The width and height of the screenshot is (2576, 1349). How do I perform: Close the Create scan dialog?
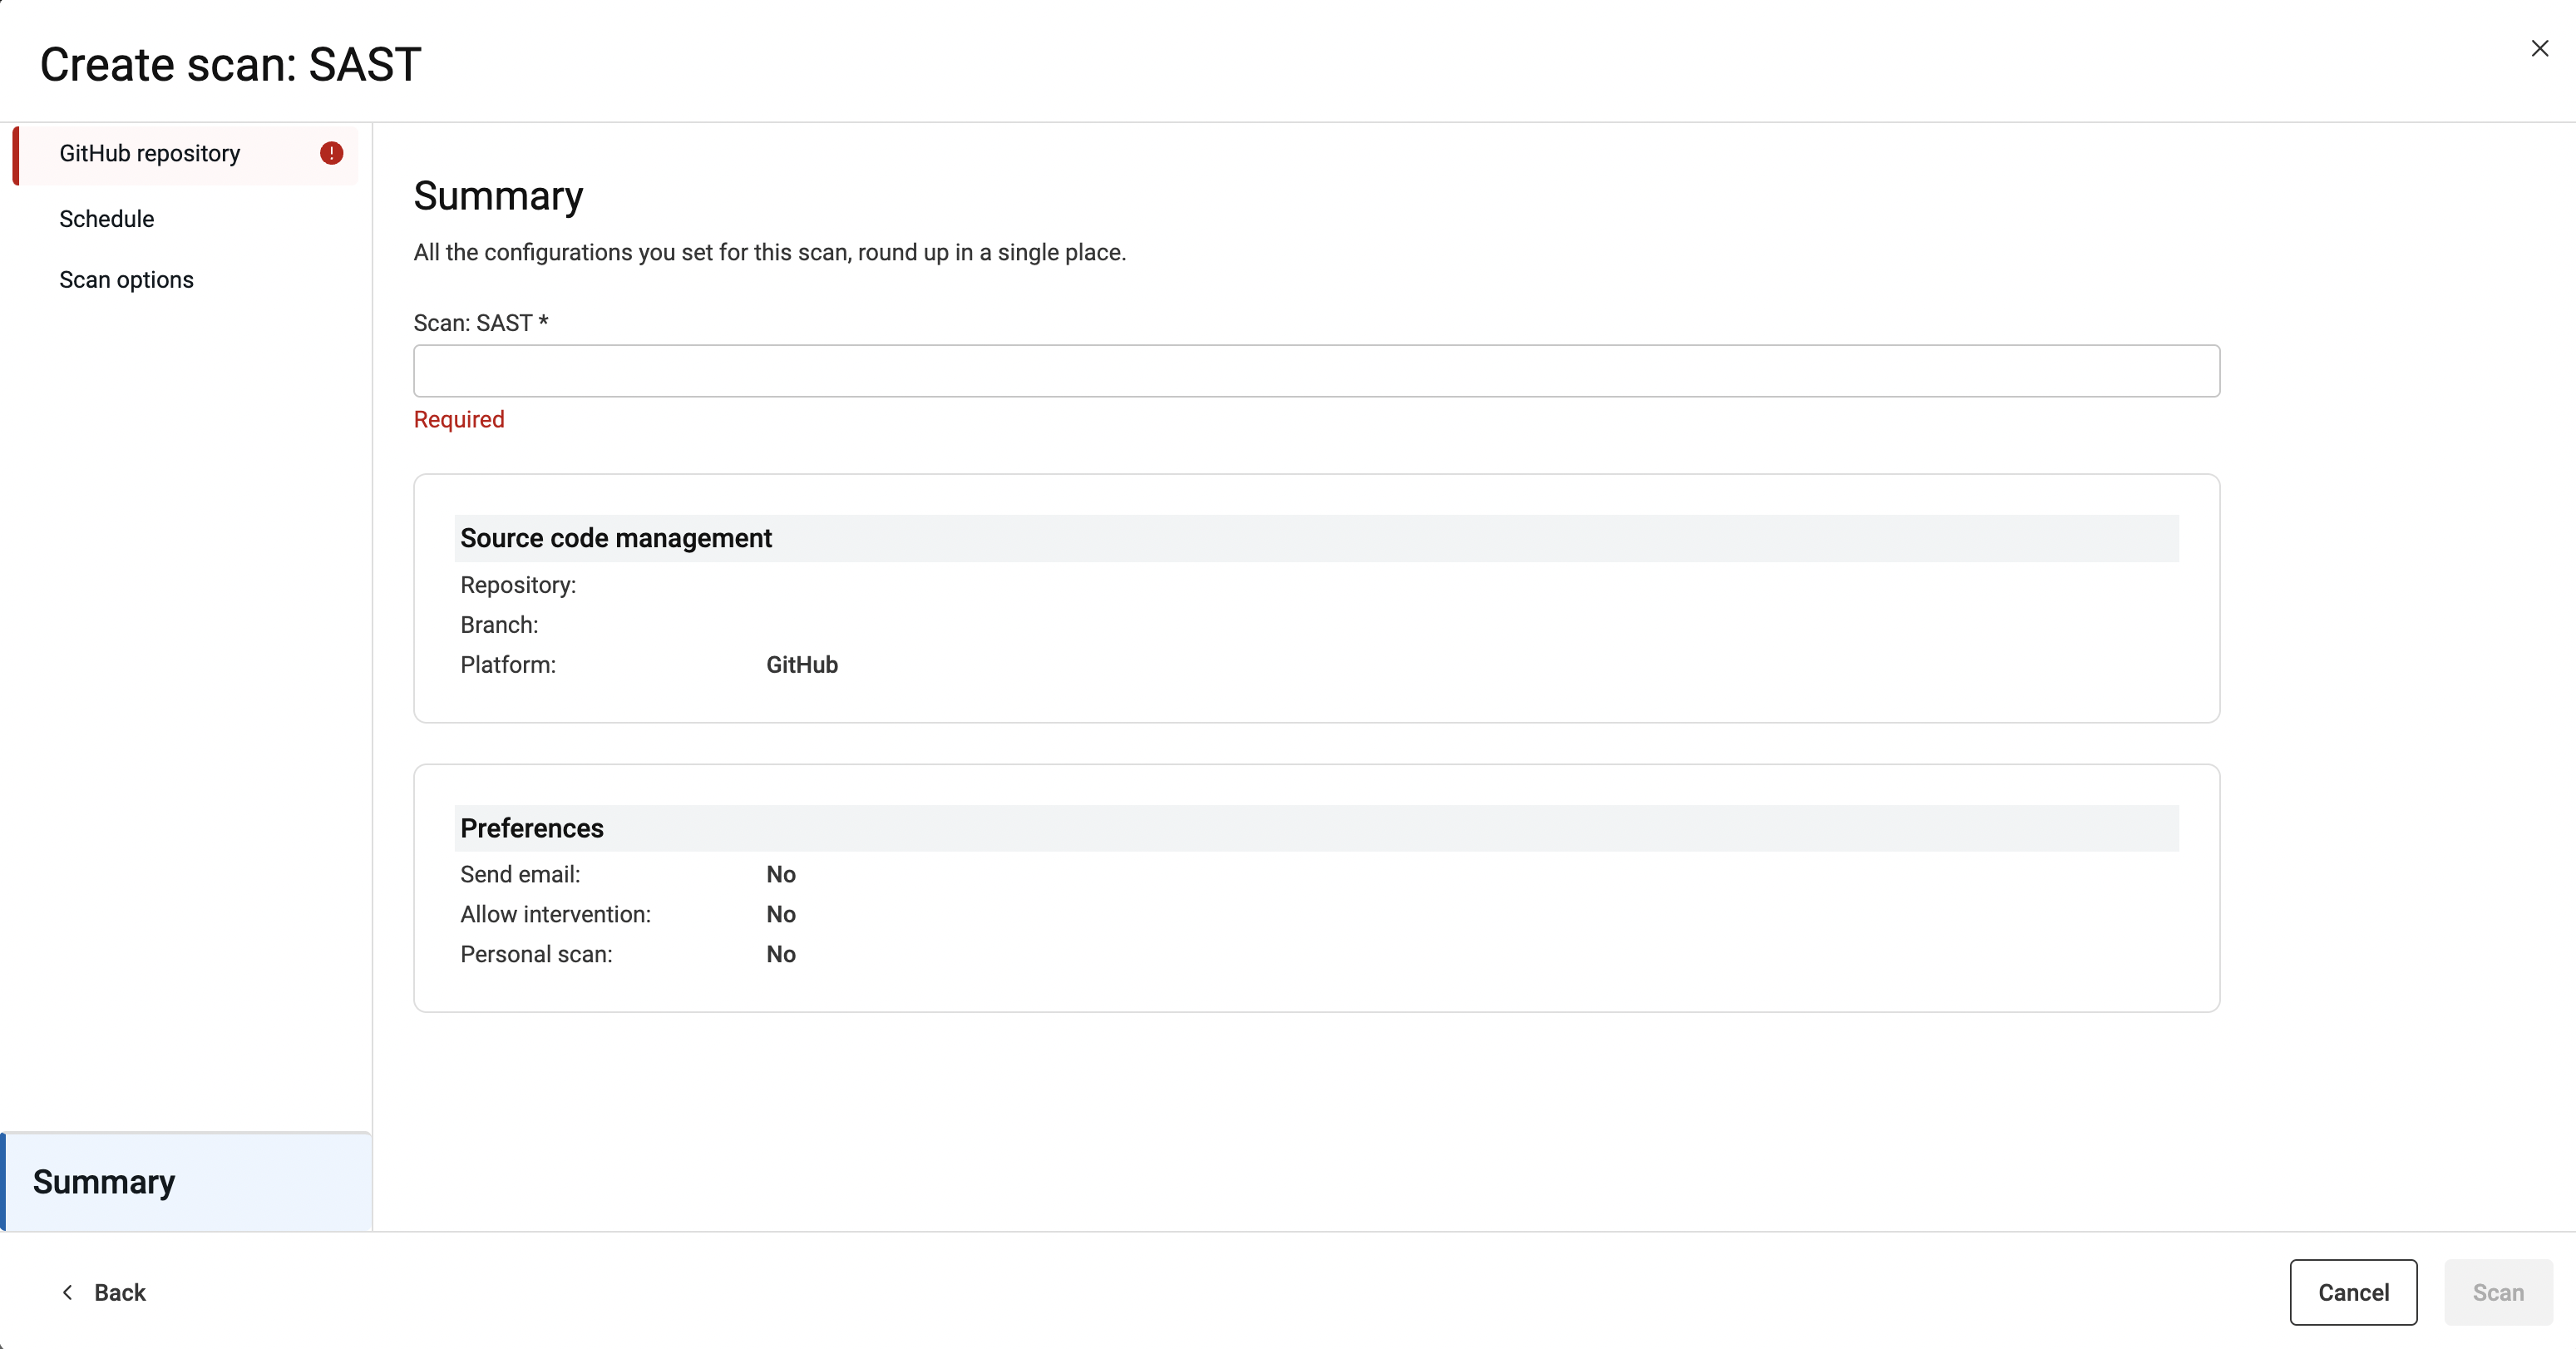[x=2539, y=48]
